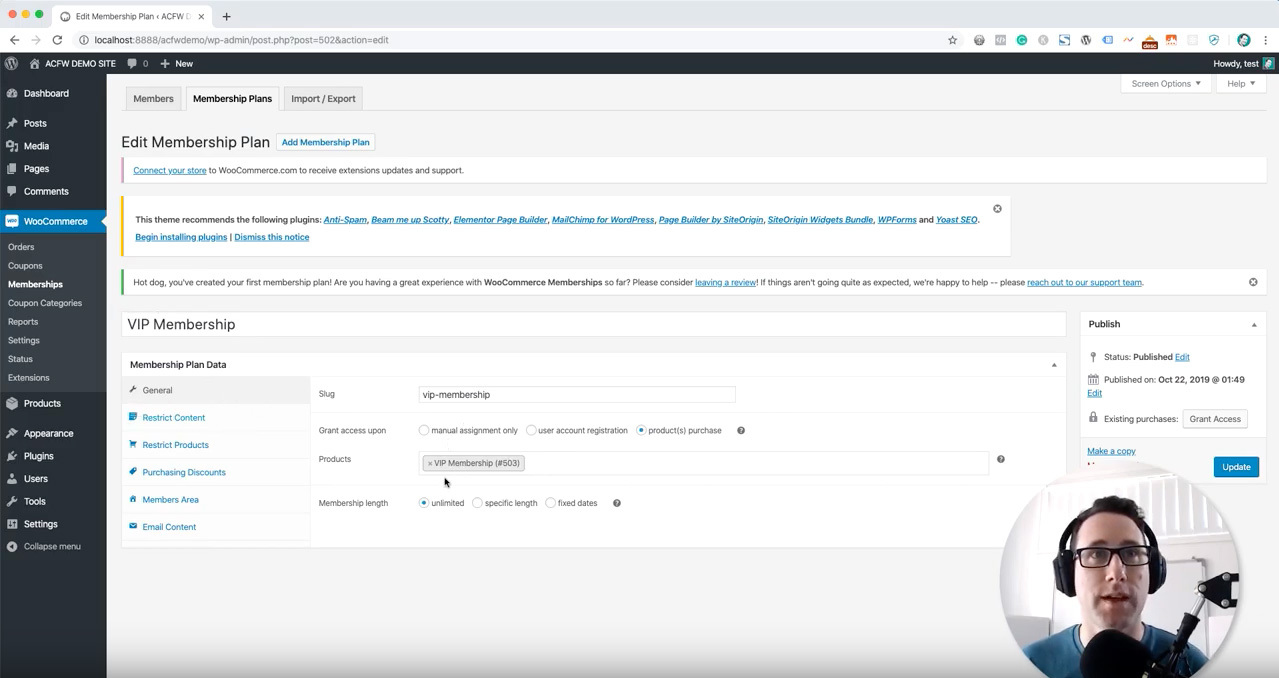The height and width of the screenshot is (678, 1279).
Task: Click help icon next to Membership length
Action: [x=616, y=503]
